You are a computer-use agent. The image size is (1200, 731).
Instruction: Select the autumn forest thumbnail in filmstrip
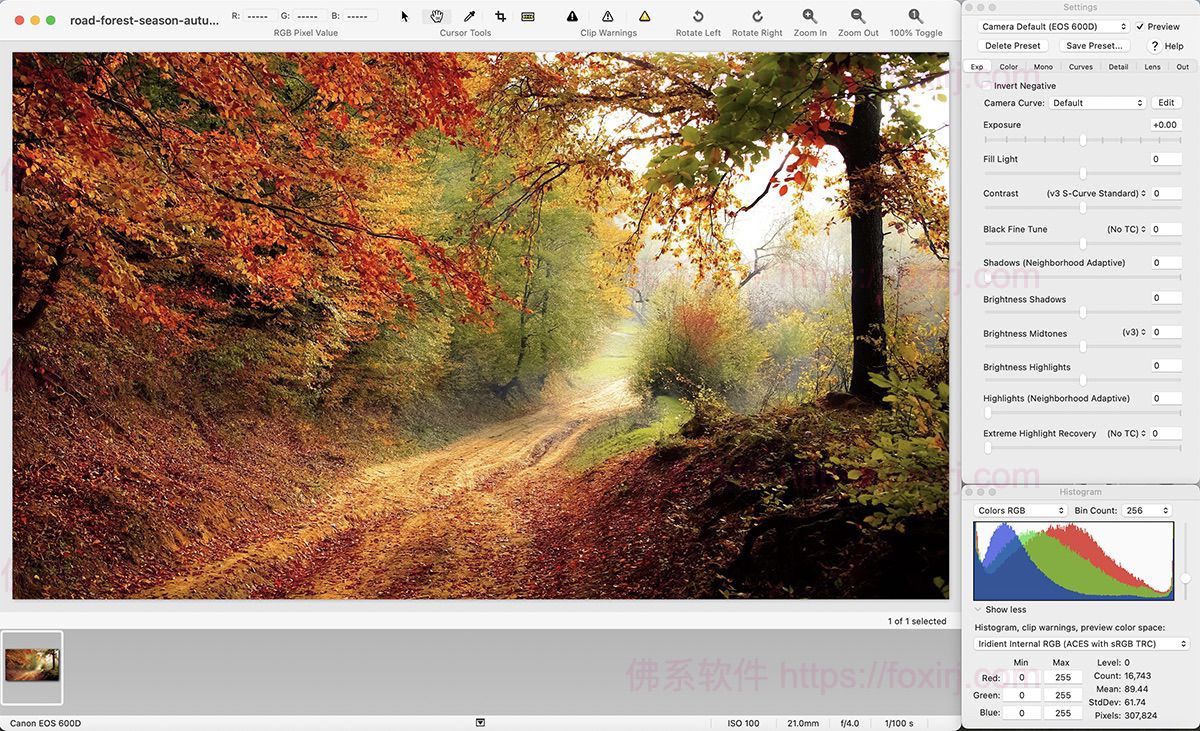pos(32,666)
